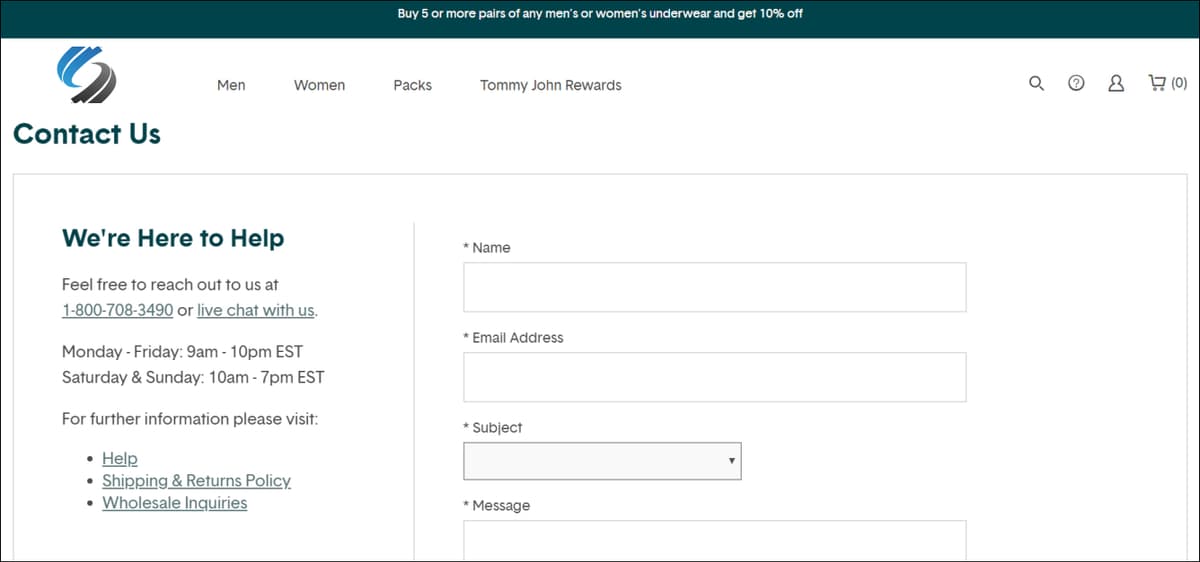Viewport: 1200px width, 562px height.
Task: Click the We're Here to Help heading
Action: 173,238
